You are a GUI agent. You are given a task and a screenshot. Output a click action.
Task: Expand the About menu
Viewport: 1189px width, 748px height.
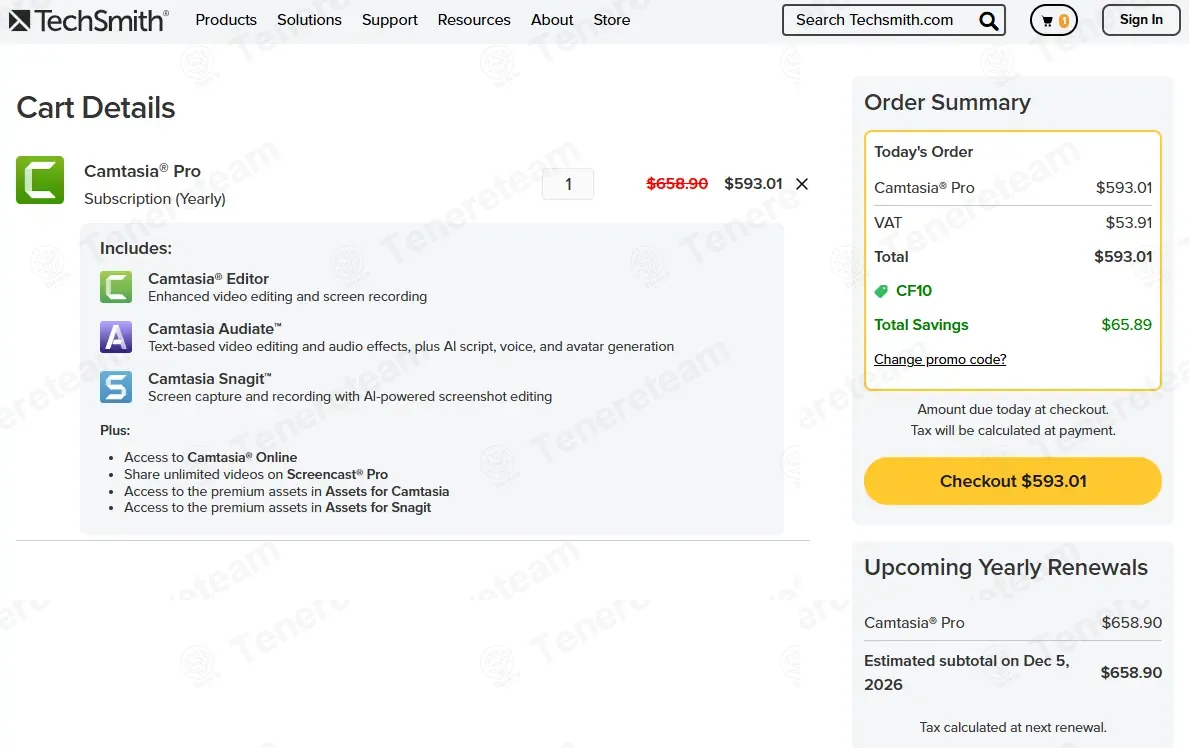552,20
